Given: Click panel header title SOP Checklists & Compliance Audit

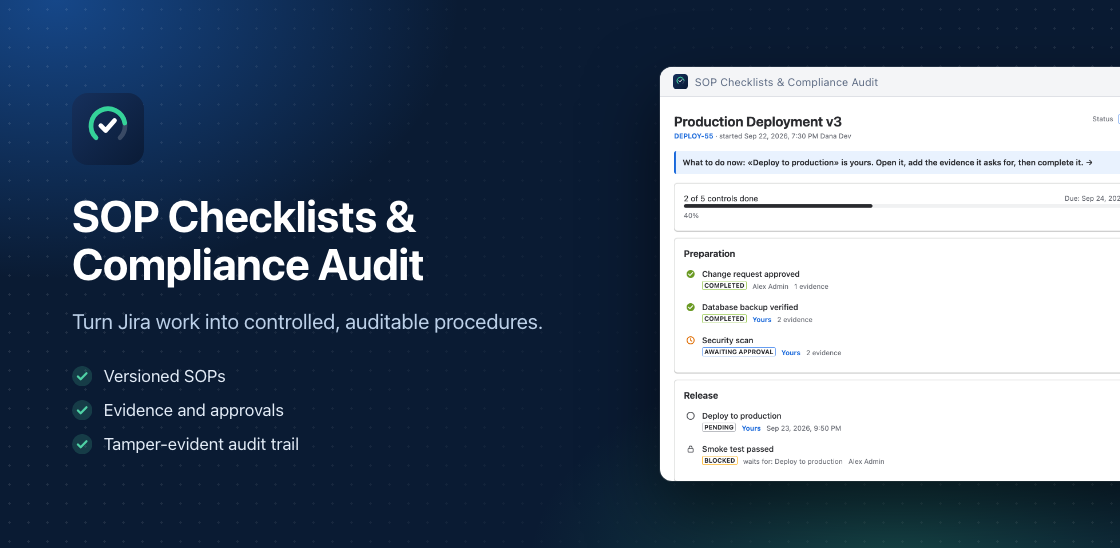Looking at the screenshot, I should pos(786,82).
